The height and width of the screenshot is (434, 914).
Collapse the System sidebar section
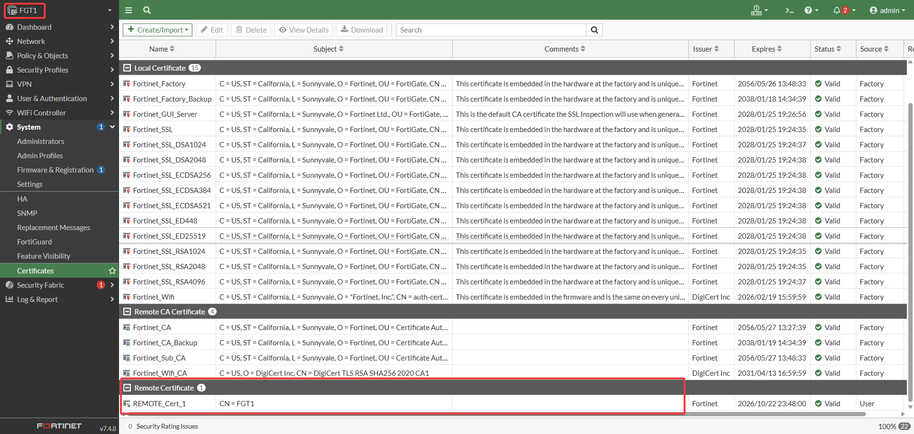(59, 127)
